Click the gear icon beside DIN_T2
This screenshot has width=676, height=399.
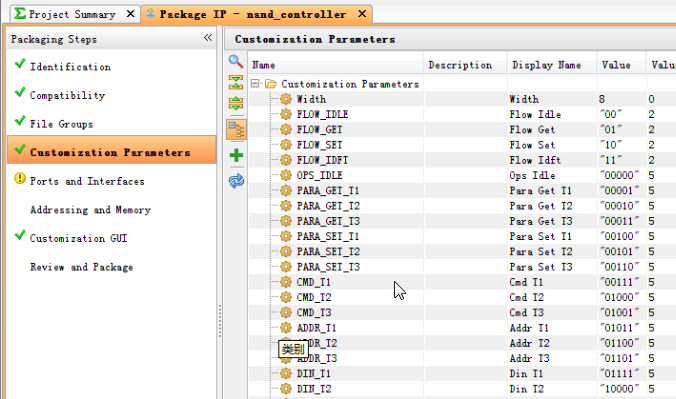click(x=286, y=389)
